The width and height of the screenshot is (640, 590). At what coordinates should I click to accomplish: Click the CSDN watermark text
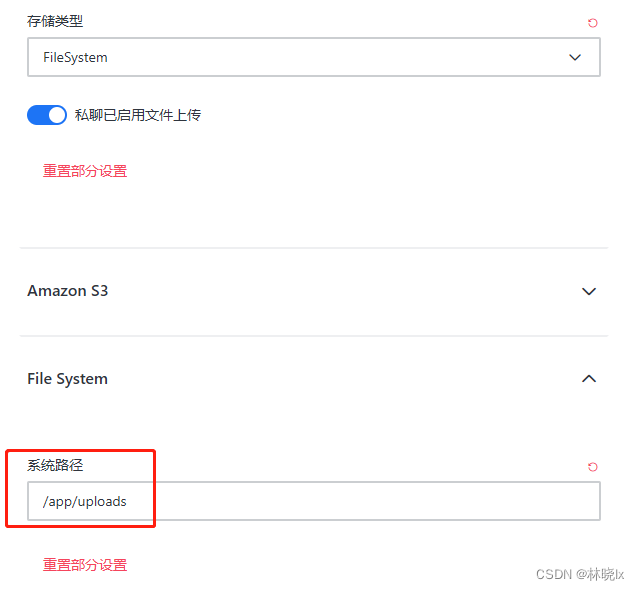(553, 574)
